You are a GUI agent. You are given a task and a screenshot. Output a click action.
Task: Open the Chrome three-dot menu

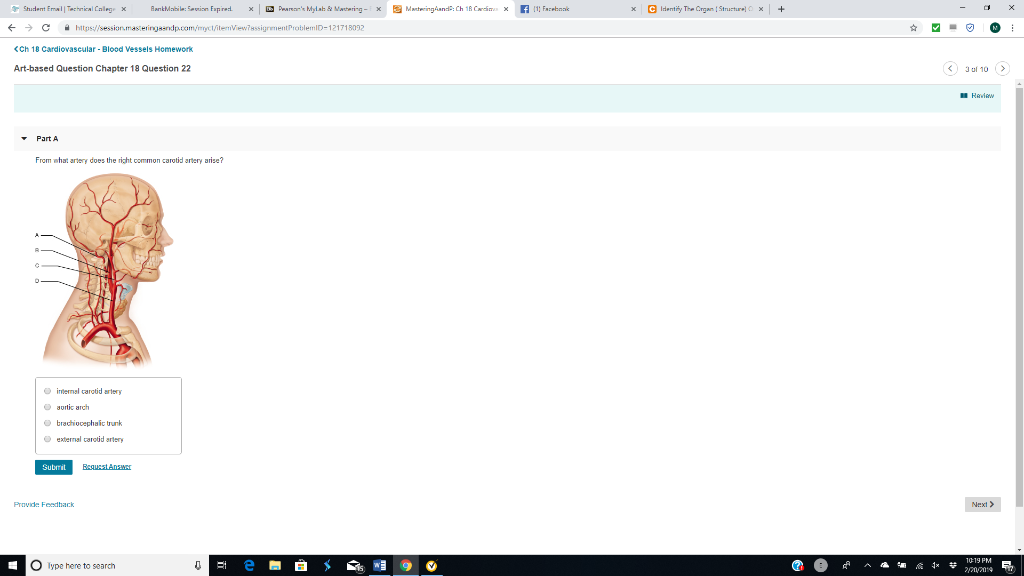pos(1012,27)
